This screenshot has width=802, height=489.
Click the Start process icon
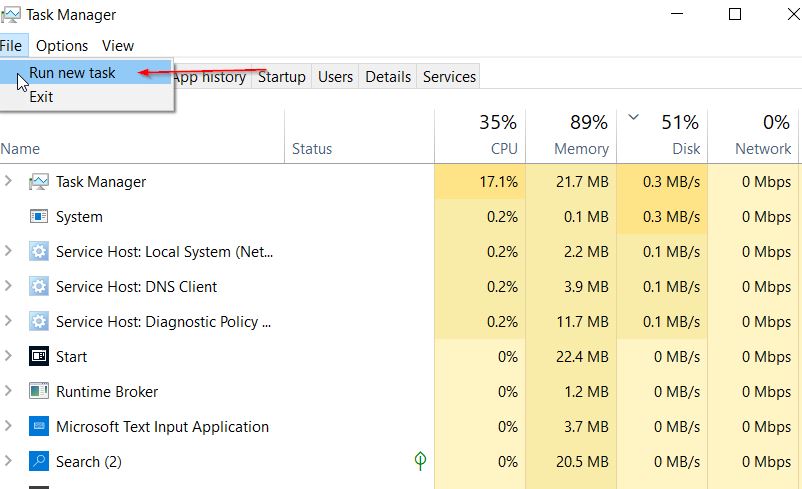[x=39, y=356]
